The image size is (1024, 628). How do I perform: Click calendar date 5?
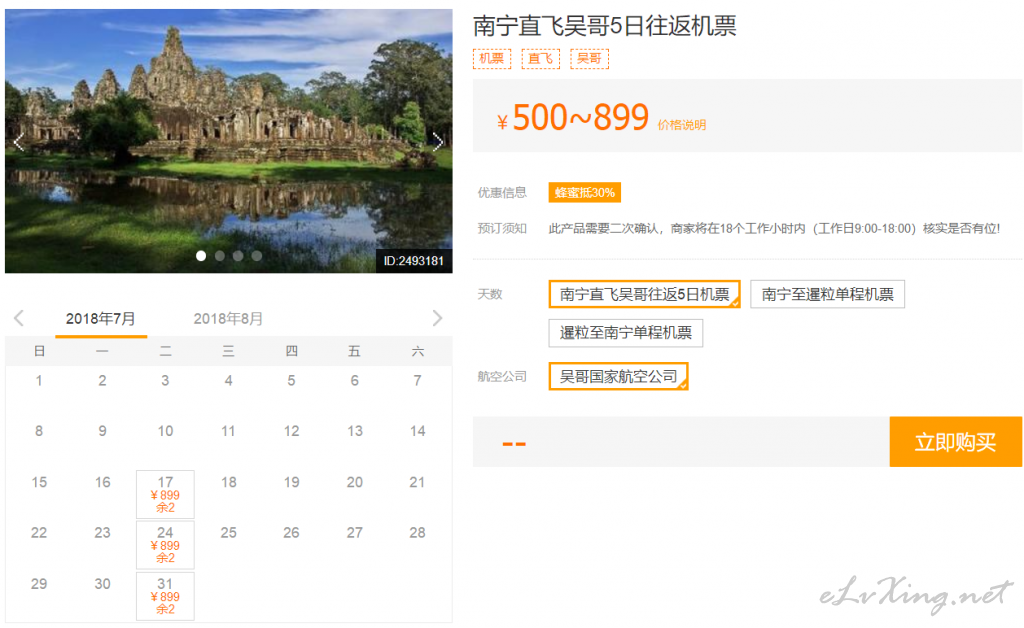tap(291, 381)
